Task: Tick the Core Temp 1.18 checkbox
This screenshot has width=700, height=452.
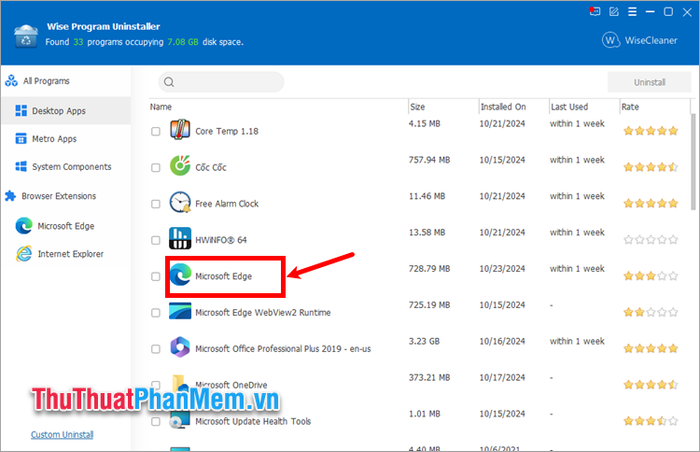Action: [155, 131]
